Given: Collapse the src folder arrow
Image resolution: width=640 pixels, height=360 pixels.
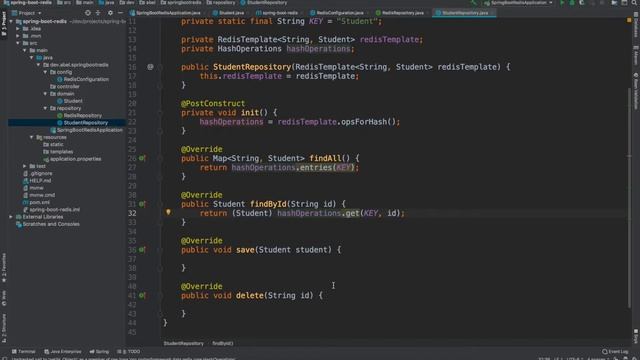Looking at the screenshot, I should tap(18, 43).
